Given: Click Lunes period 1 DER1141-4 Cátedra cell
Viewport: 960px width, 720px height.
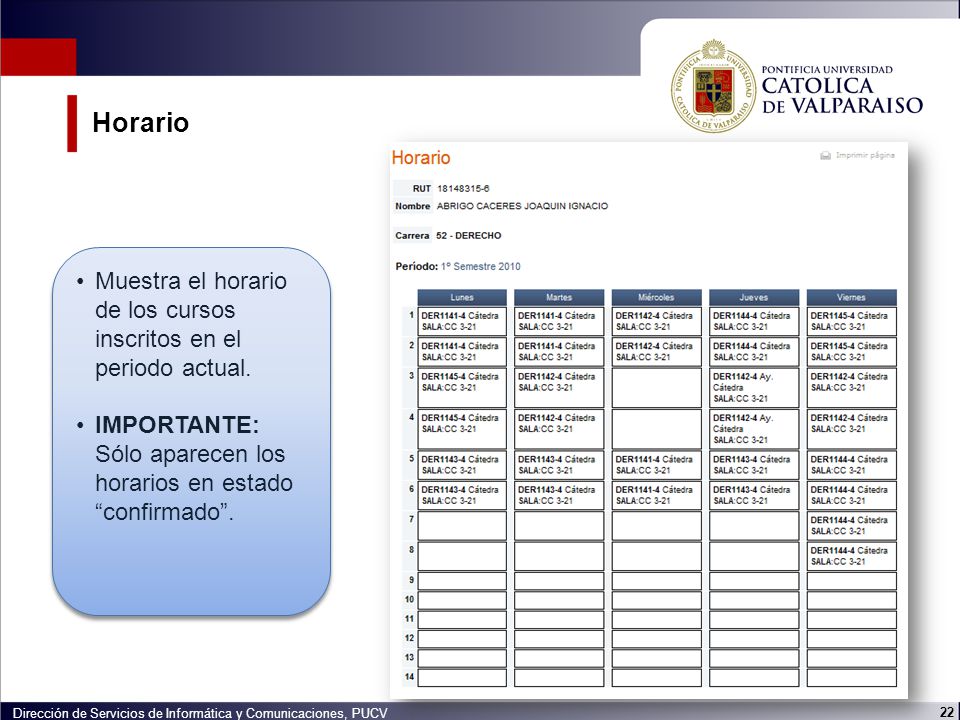Looking at the screenshot, I should (462, 321).
